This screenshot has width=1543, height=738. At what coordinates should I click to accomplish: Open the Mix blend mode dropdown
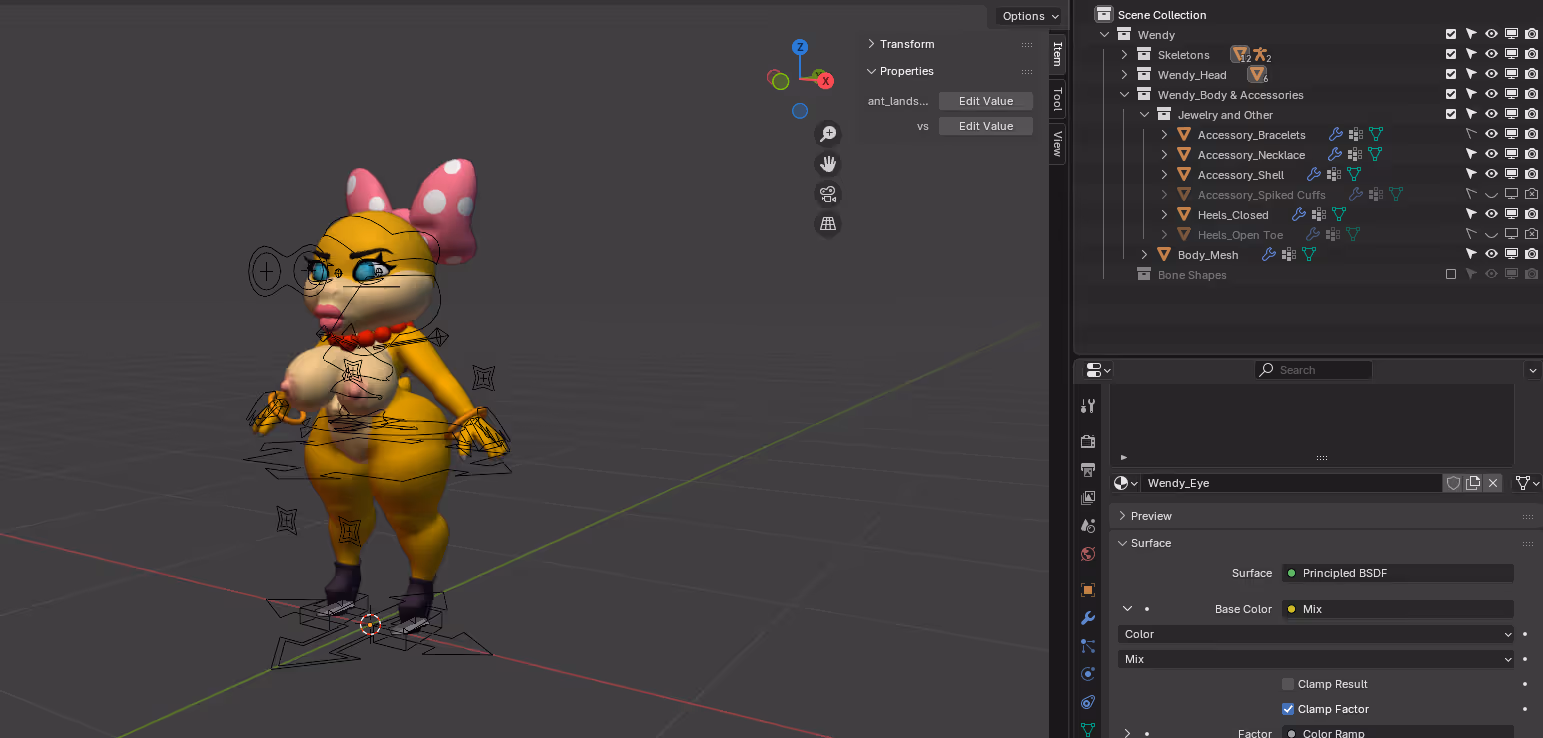point(1316,659)
